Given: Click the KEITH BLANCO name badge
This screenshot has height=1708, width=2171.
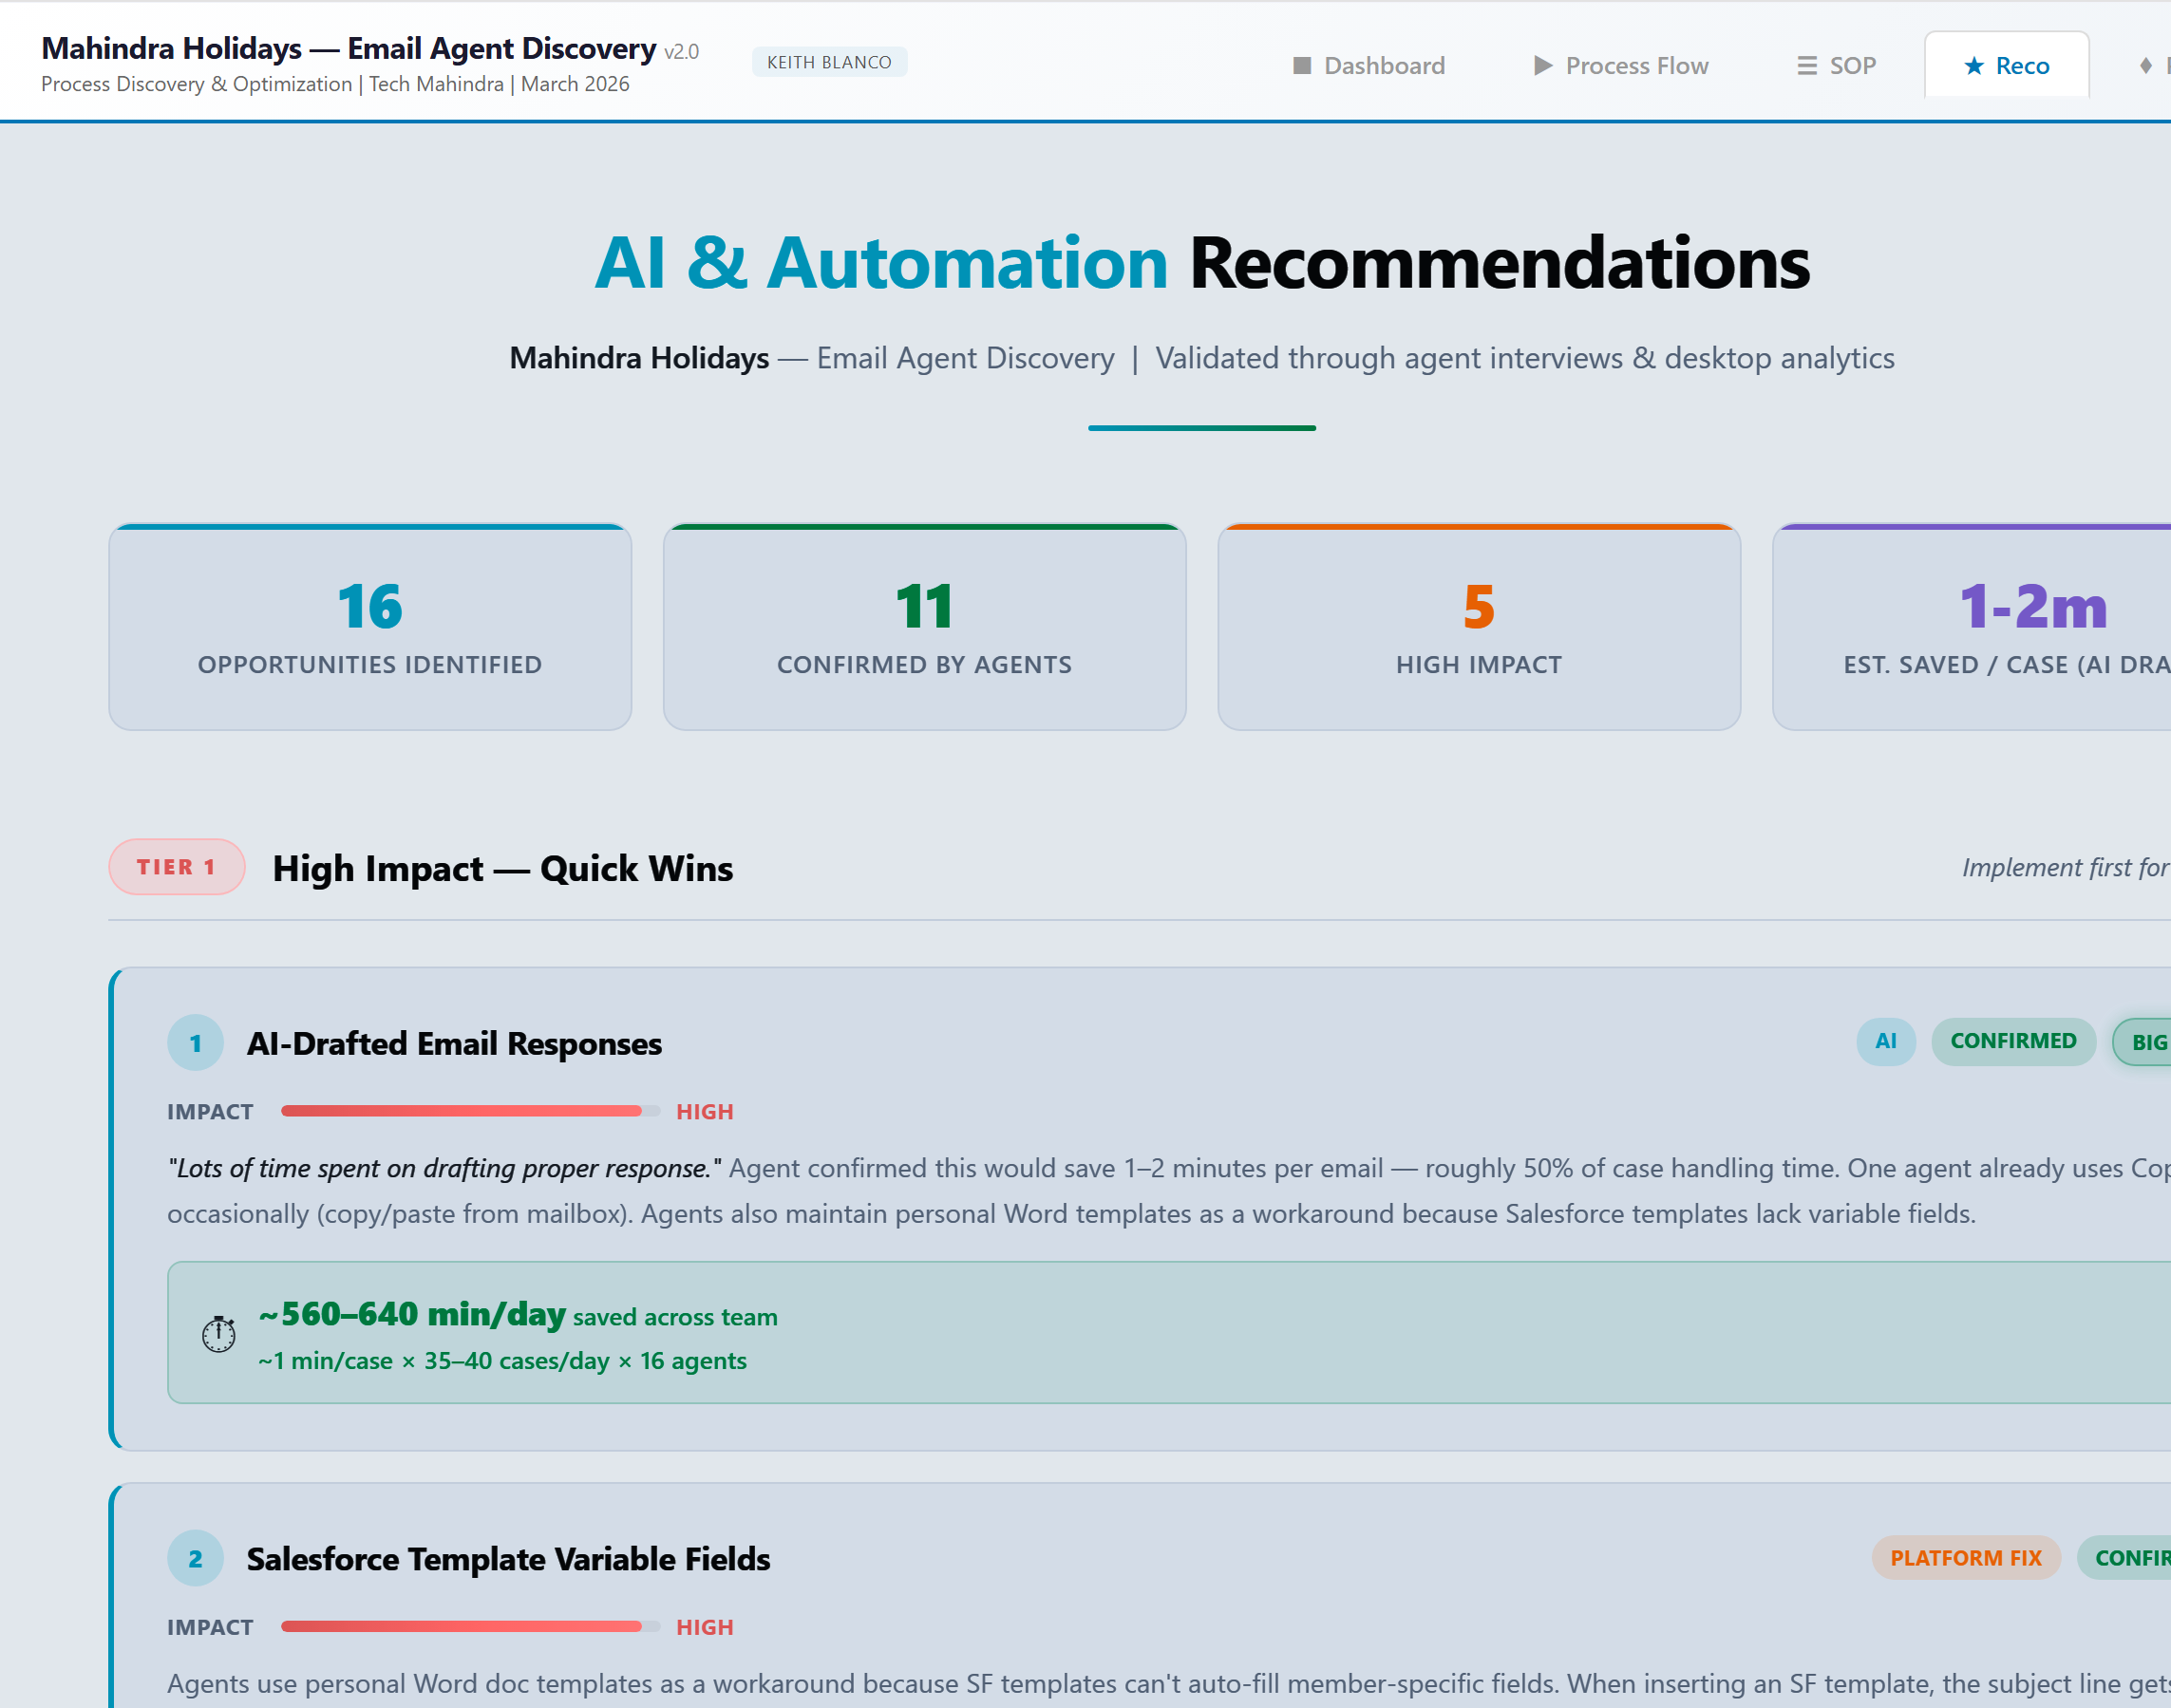Looking at the screenshot, I should pos(829,61).
